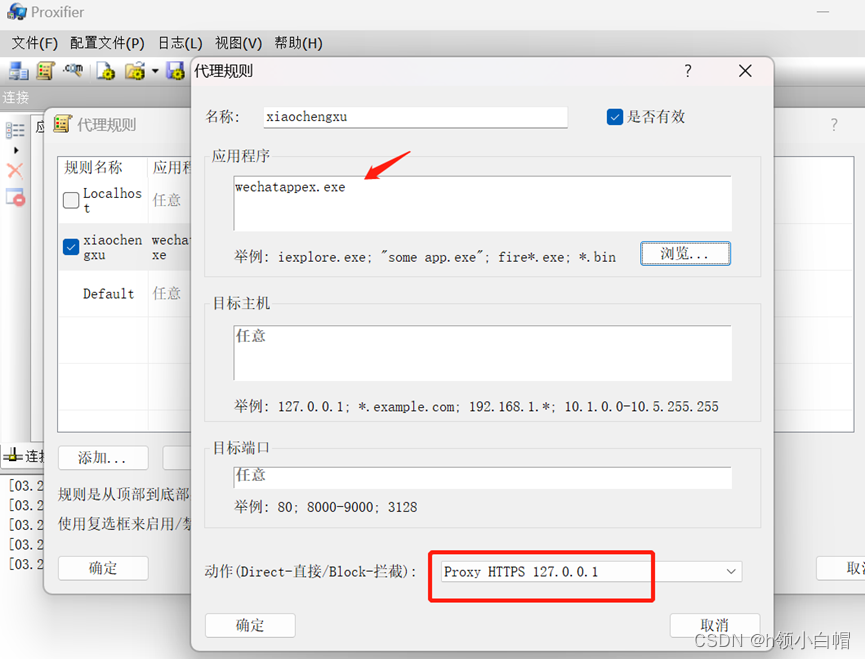Open the 配置文件(P) menu
The height and width of the screenshot is (659, 865).
(107, 43)
